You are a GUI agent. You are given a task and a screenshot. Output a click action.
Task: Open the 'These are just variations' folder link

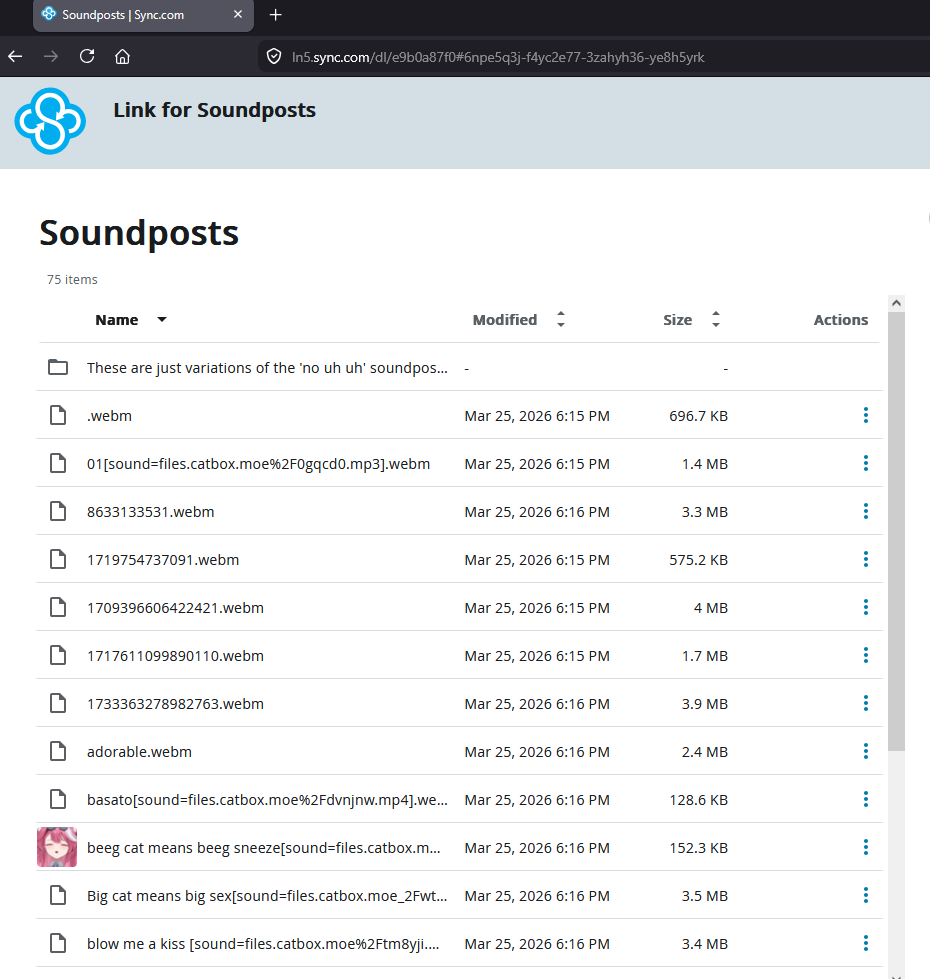click(x=267, y=368)
